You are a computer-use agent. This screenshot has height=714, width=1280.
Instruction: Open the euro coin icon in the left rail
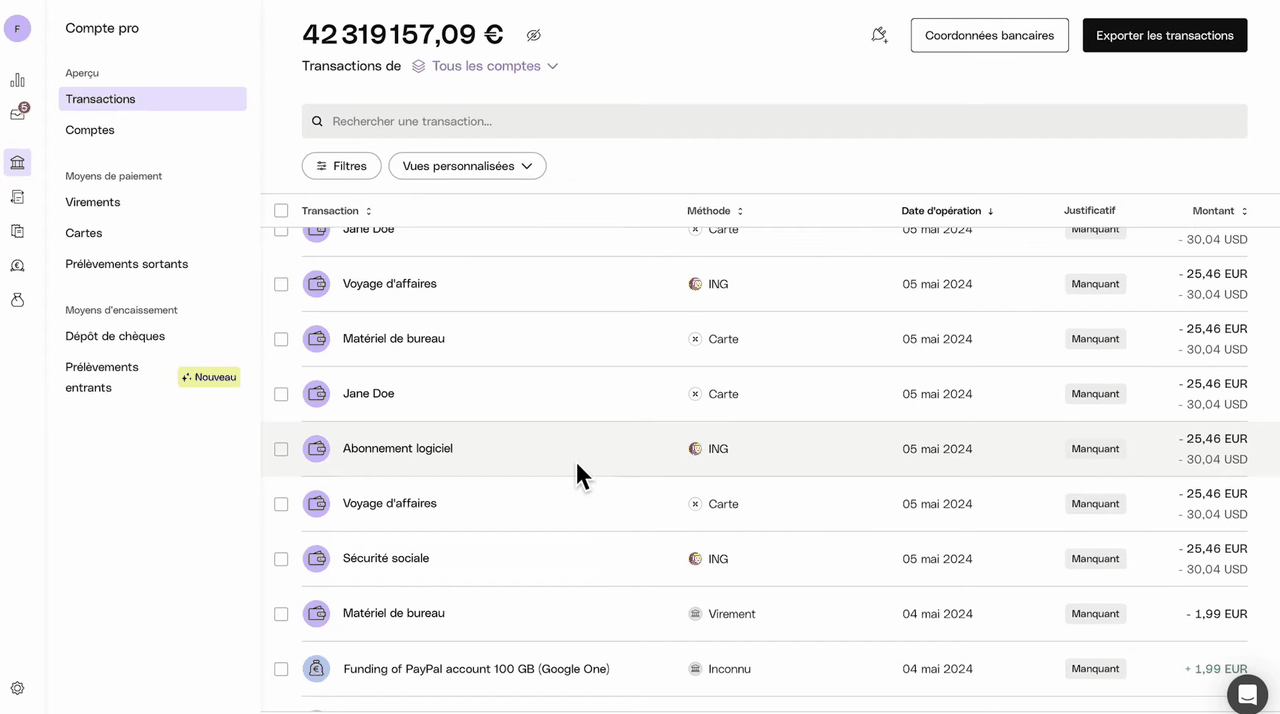[x=17, y=266]
